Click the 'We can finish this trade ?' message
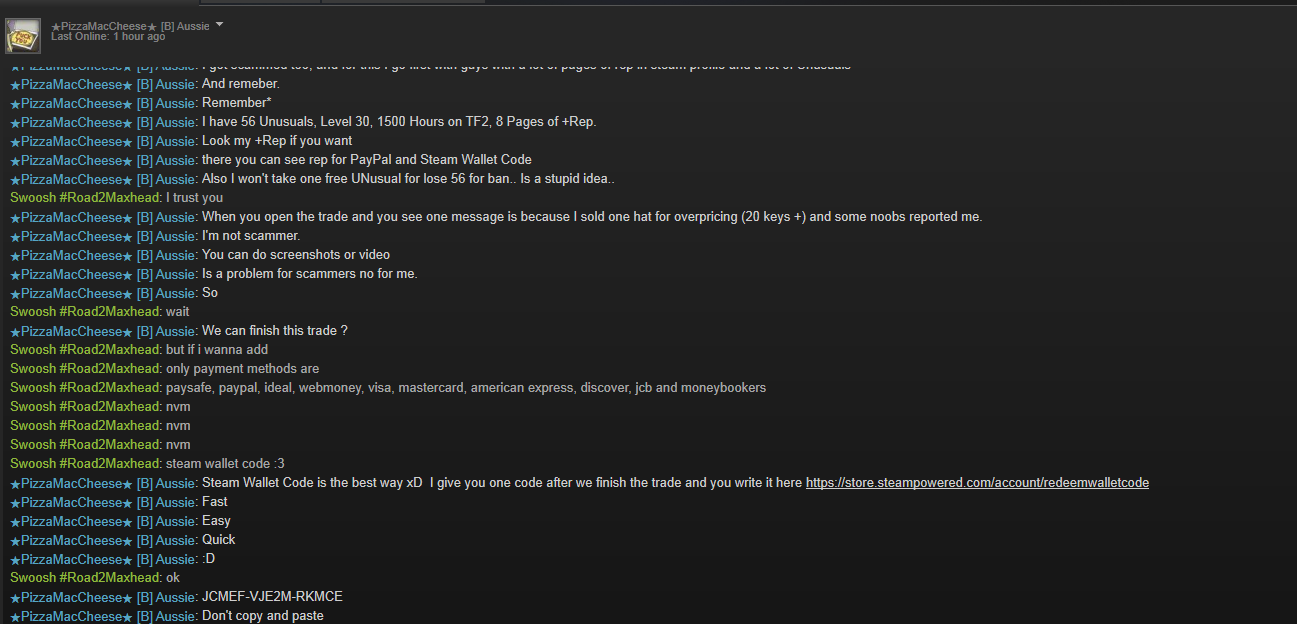Image resolution: width=1297 pixels, height=624 pixels. [275, 331]
